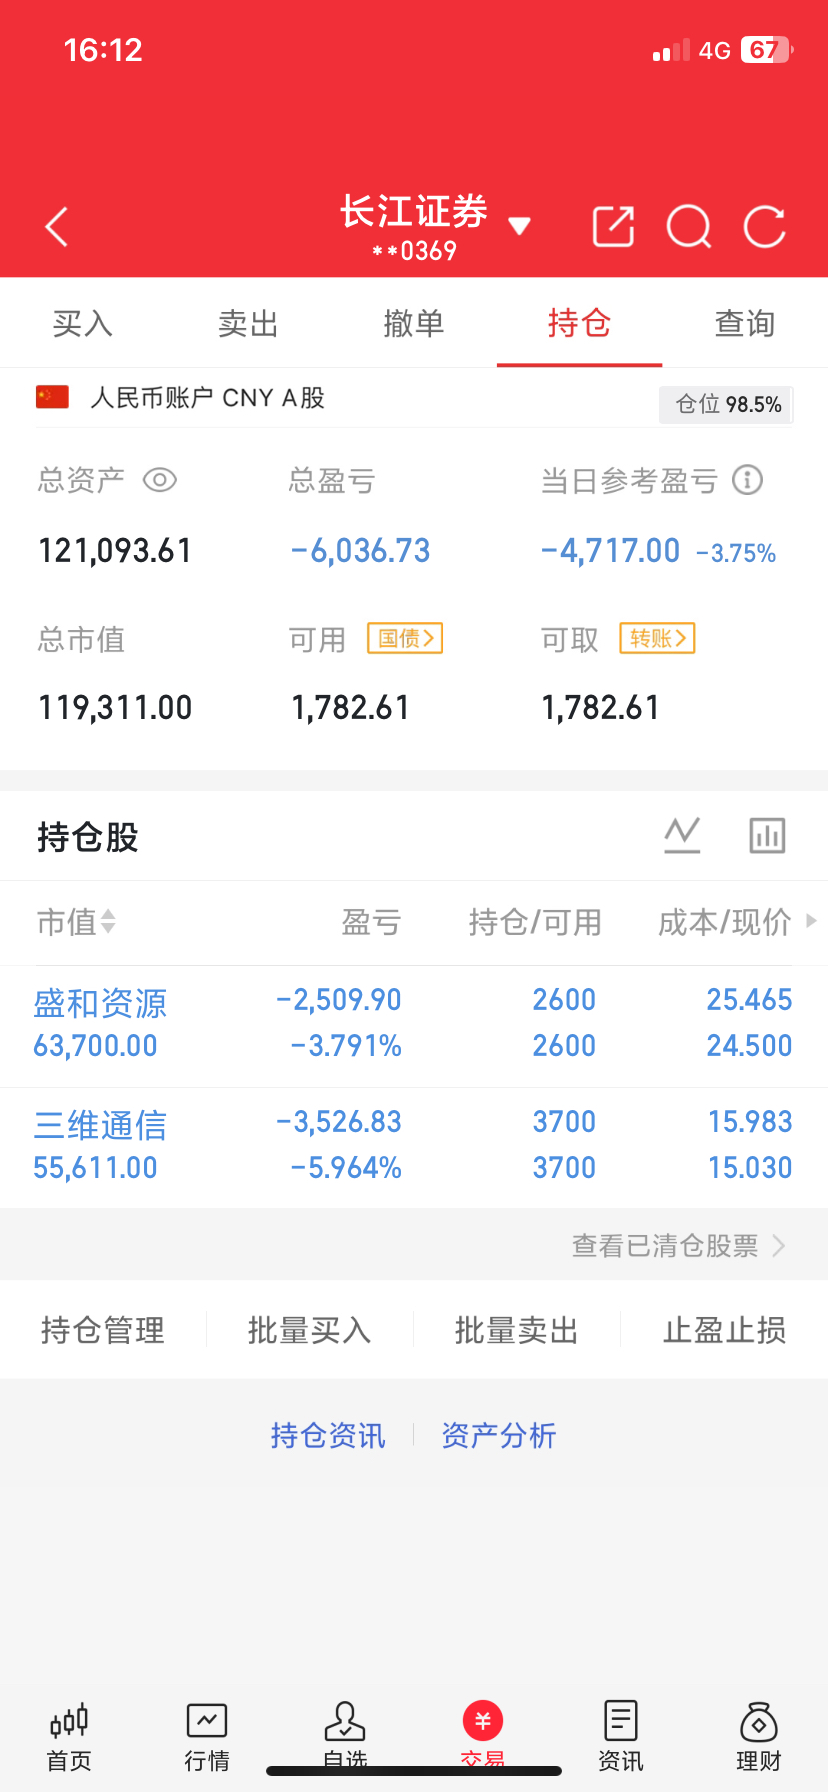Open the 转账 transfer button
The width and height of the screenshot is (828, 1792).
[x=658, y=638]
